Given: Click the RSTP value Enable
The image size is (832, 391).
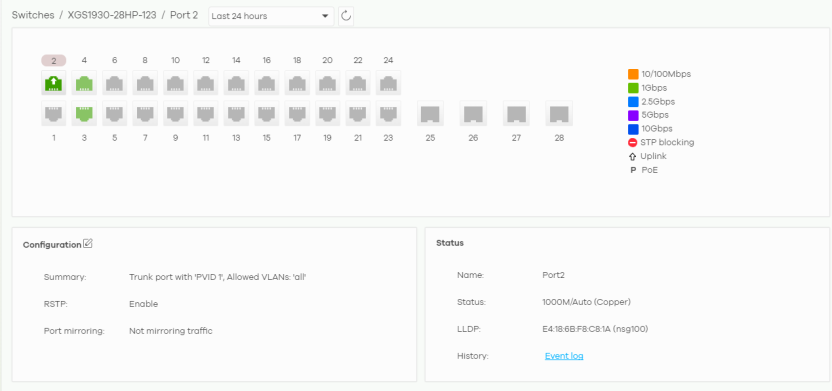Looking at the screenshot, I should tap(143, 304).
